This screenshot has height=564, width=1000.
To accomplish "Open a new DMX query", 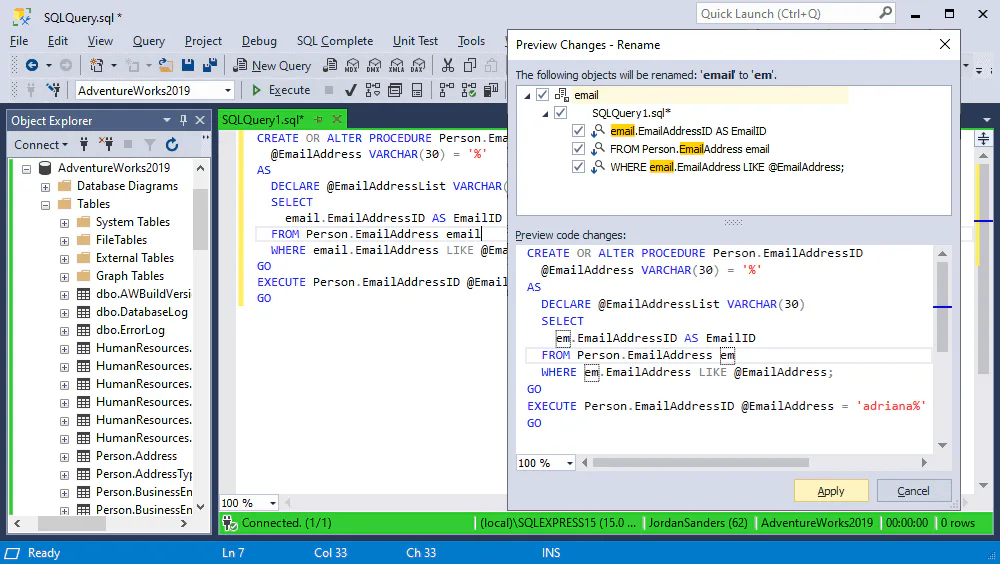I will pos(374,65).
